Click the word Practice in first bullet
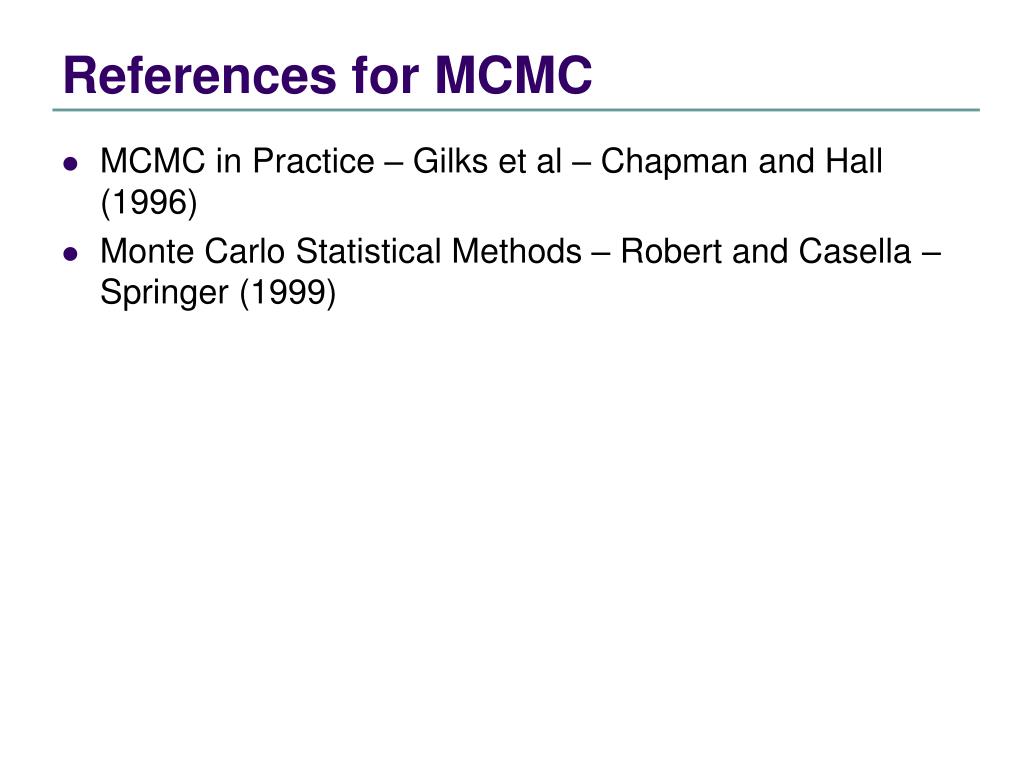 (x=313, y=161)
